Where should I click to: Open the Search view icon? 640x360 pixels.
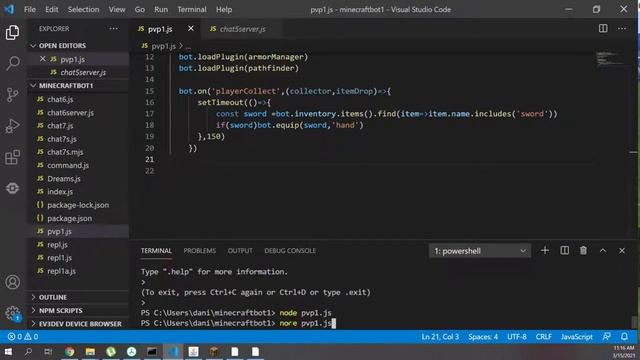[12, 63]
